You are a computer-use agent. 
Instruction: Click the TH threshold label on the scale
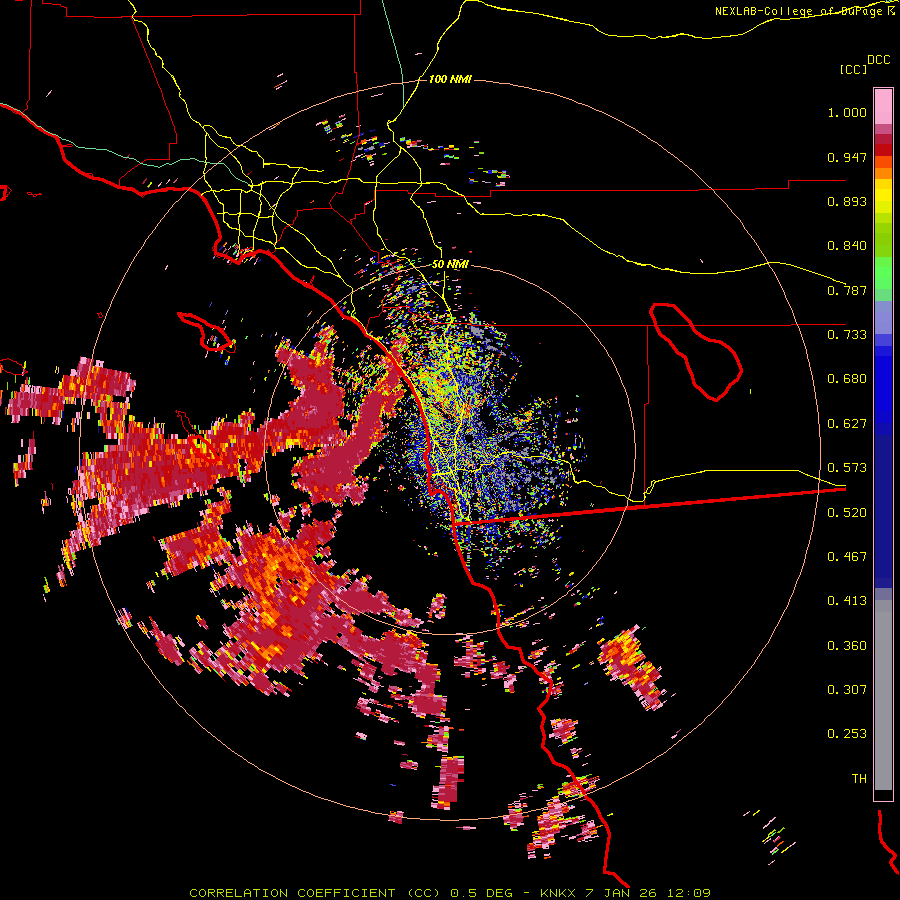859,779
